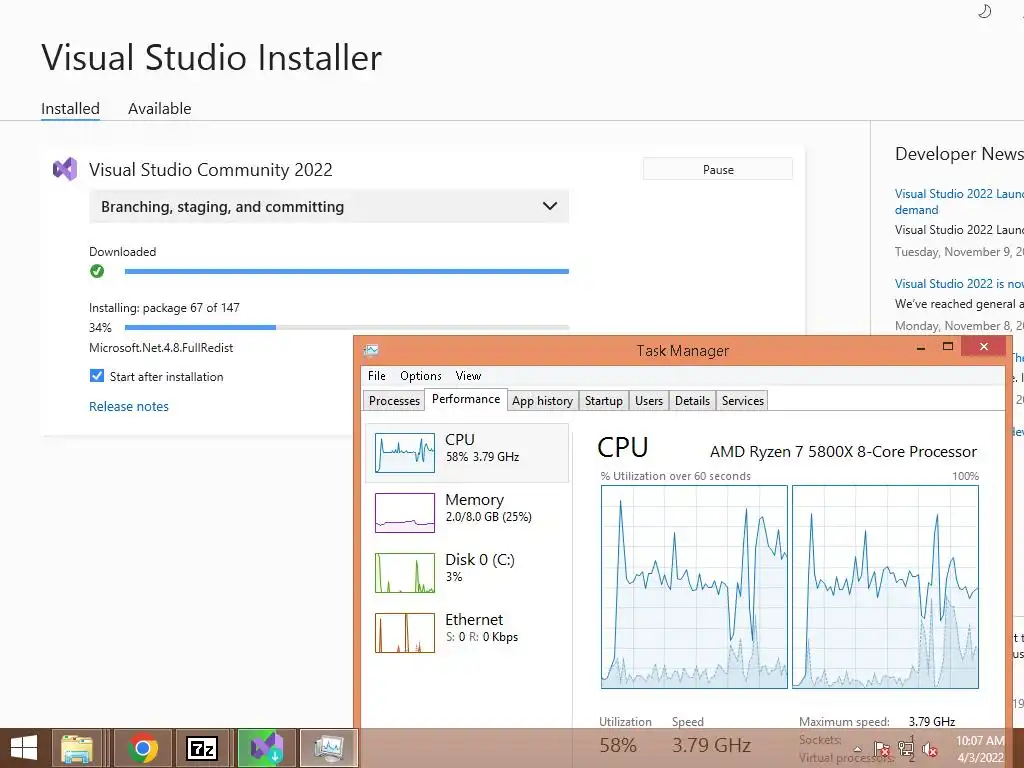Minimize the Task Manager window
The image size is (1024, 768).
pyautogui.click(x=921, y=348)
